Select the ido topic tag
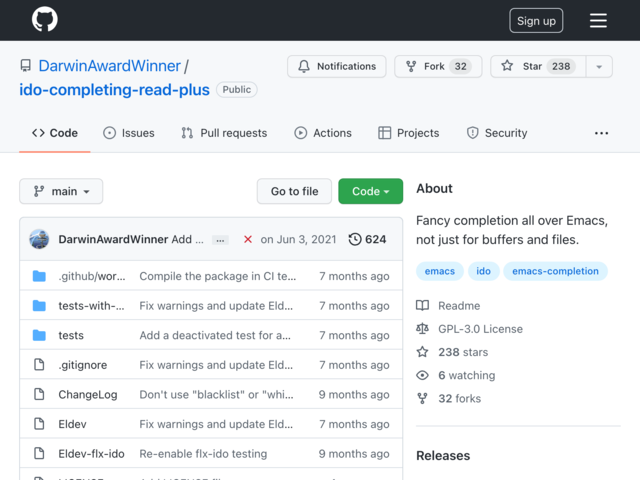 click(483, 271)
